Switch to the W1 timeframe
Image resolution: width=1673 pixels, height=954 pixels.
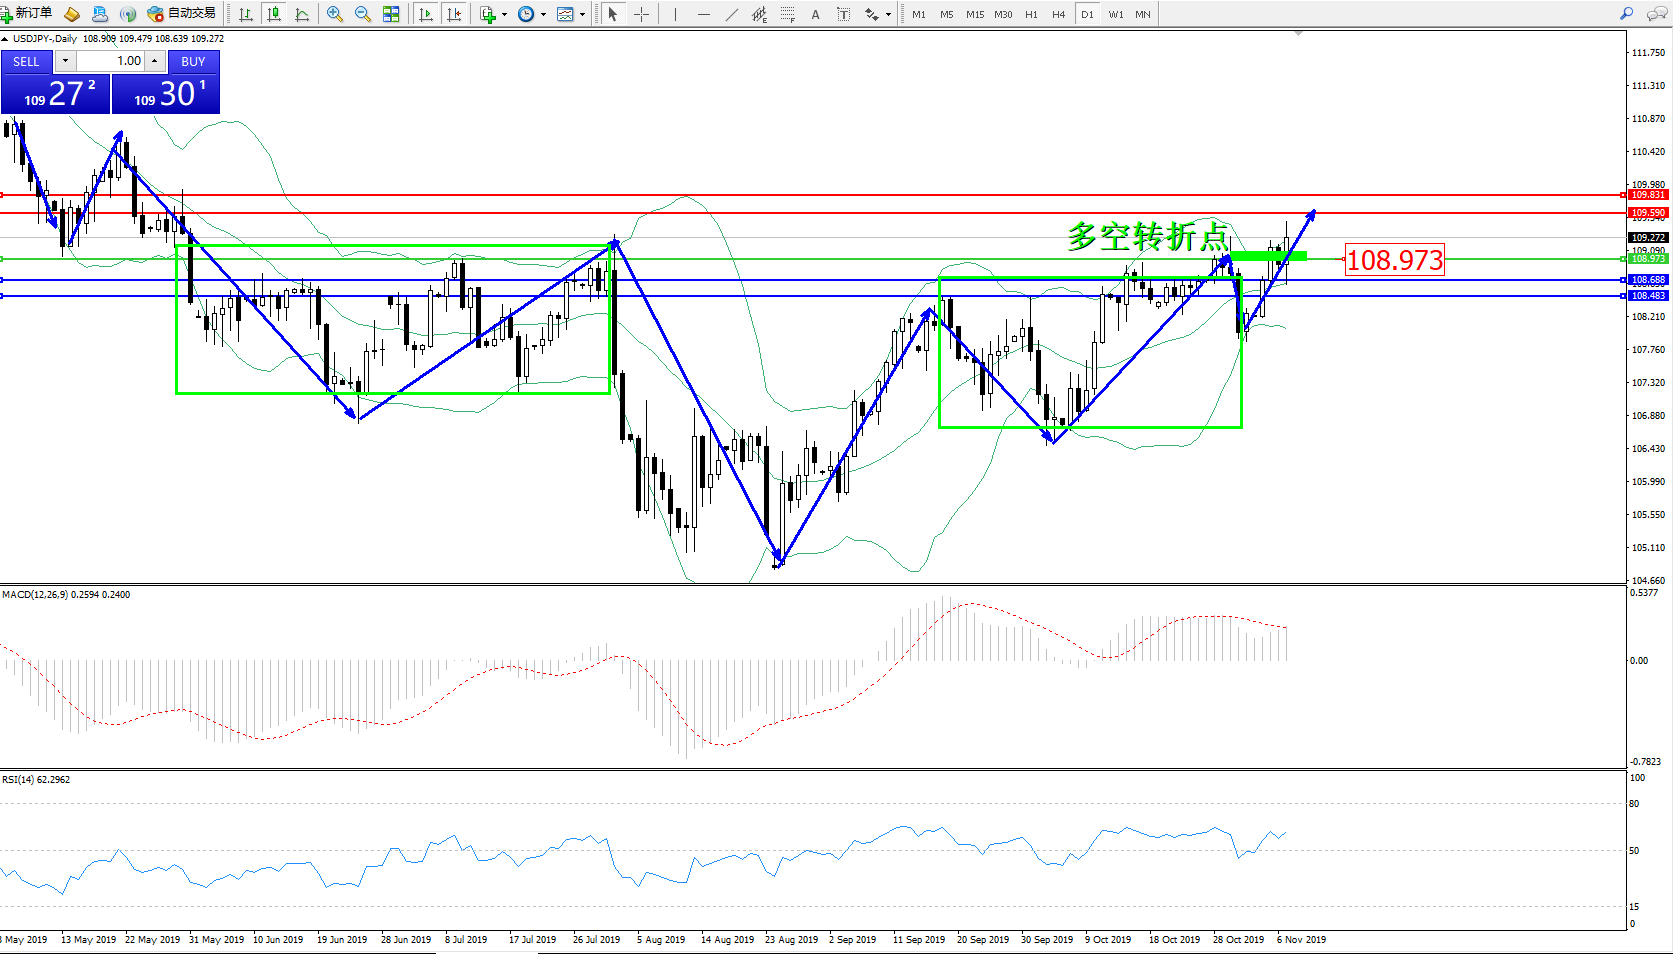(1115, 14)
